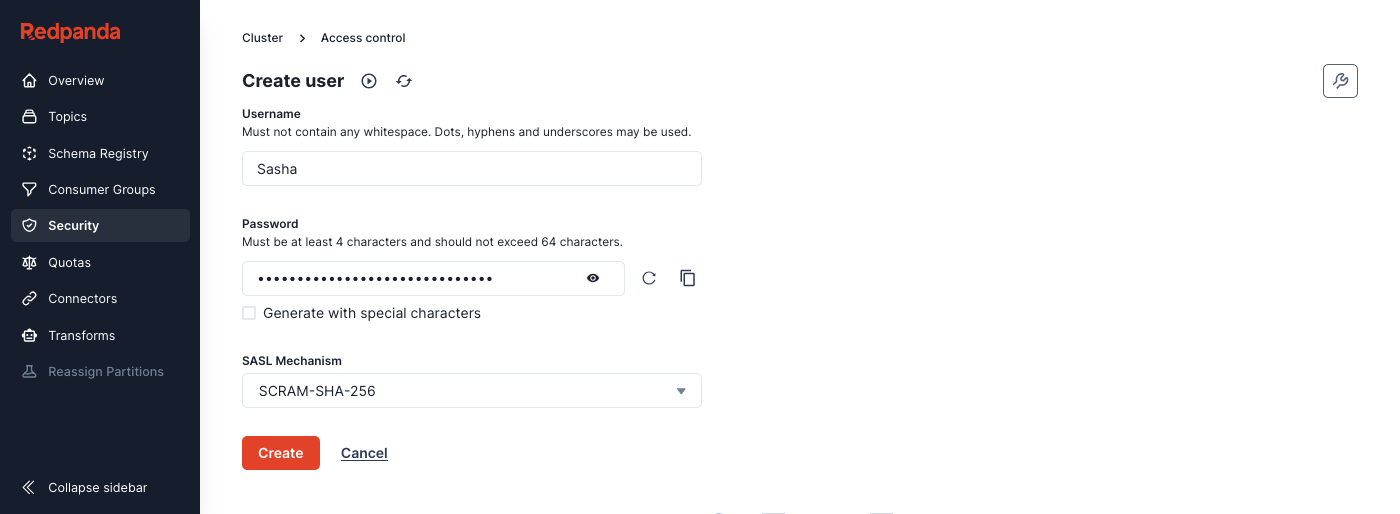The image size is (1400, 514).
Task: Enable Generate with special characters checkbox
Action: pyautogui.click(x=249, y=313)
